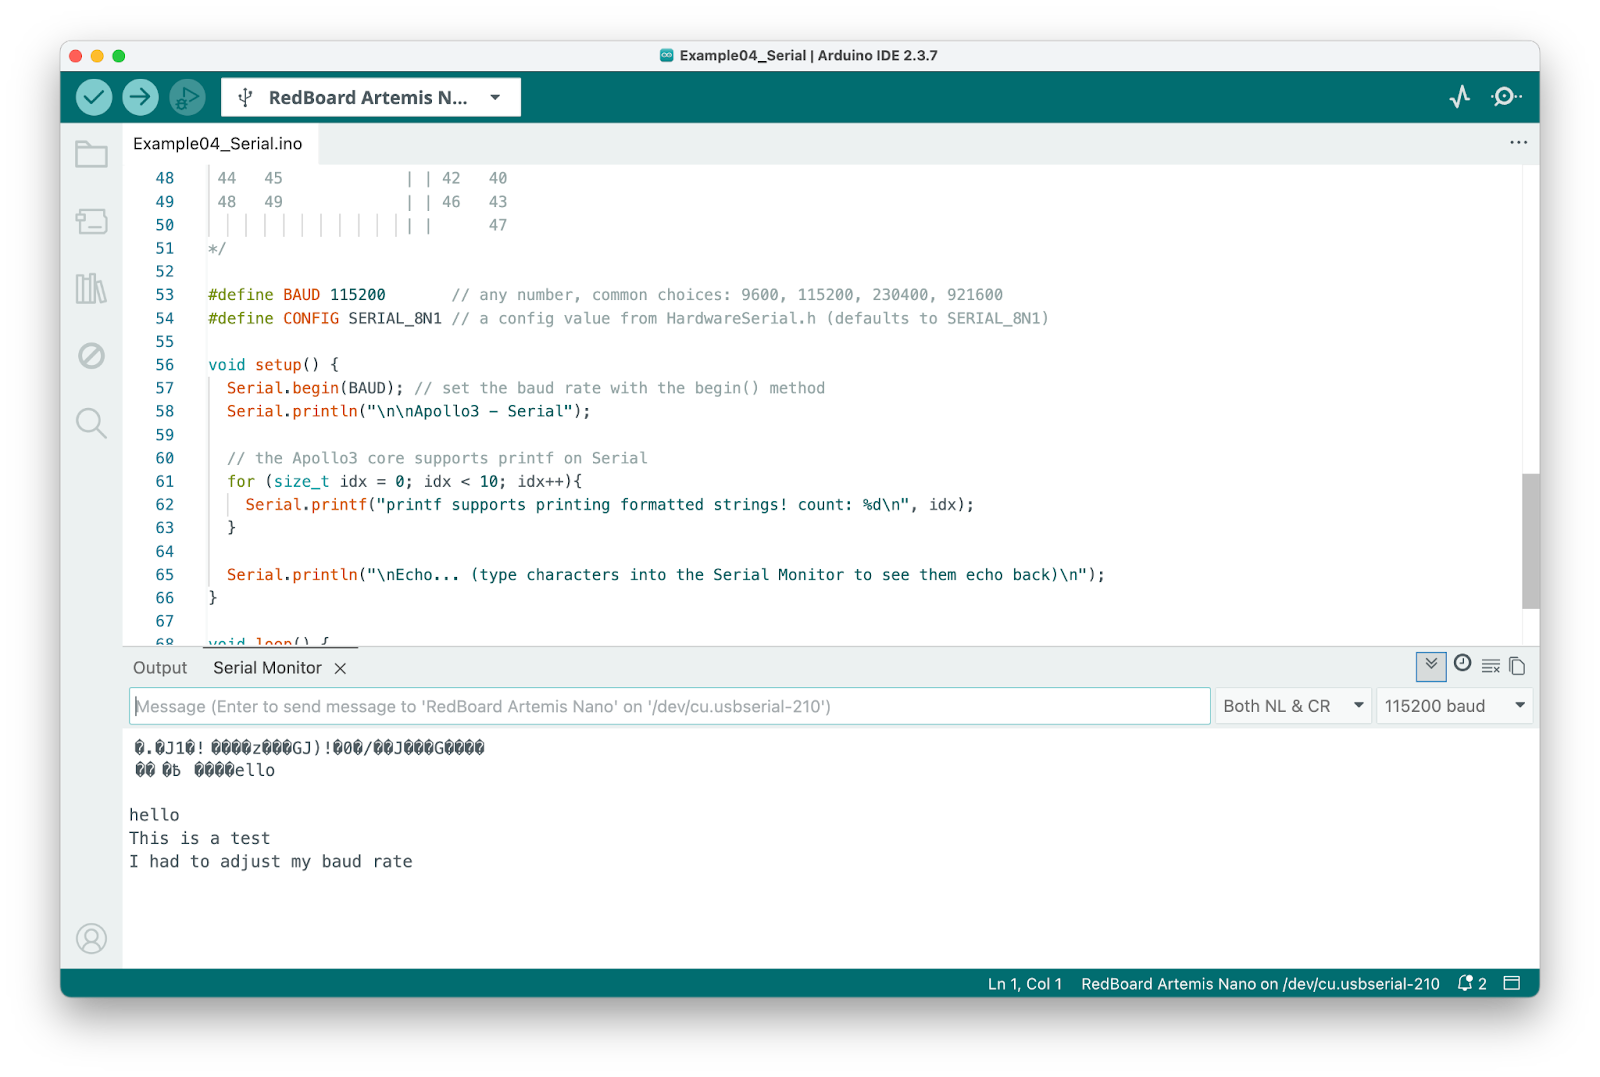Switch to the Output tab
Image resolution: width=1600 pixels, height=1077 pixels.
[x=159, y=667]
